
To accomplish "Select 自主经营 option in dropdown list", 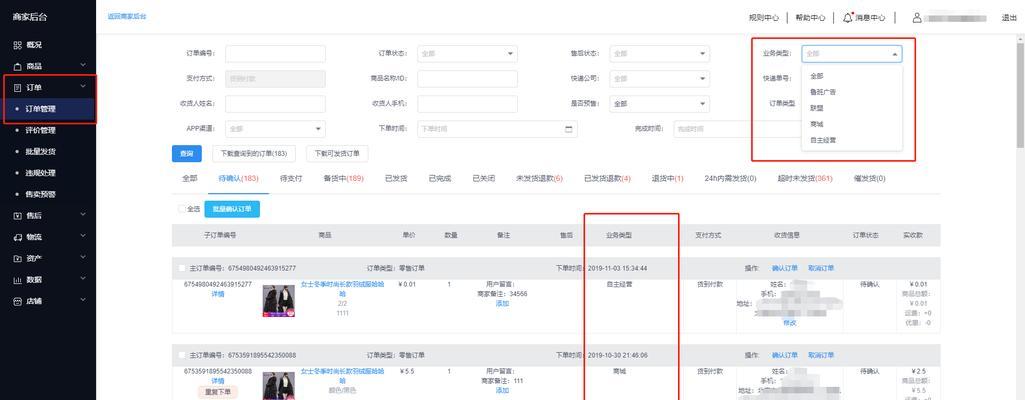I will pos(852,140).
